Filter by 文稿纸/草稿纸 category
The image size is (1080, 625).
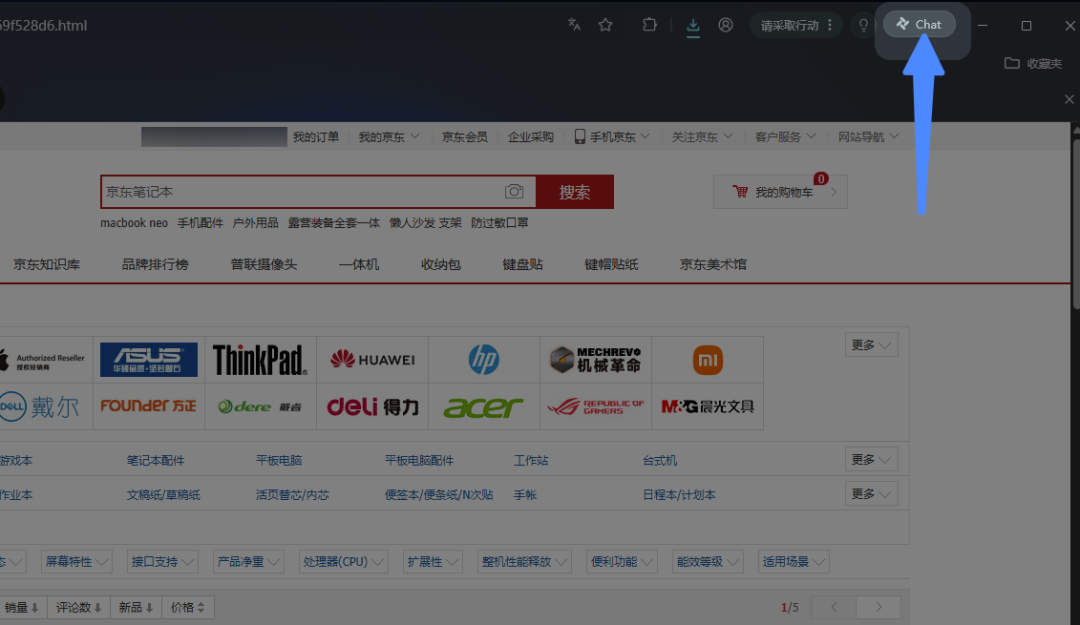163,495
